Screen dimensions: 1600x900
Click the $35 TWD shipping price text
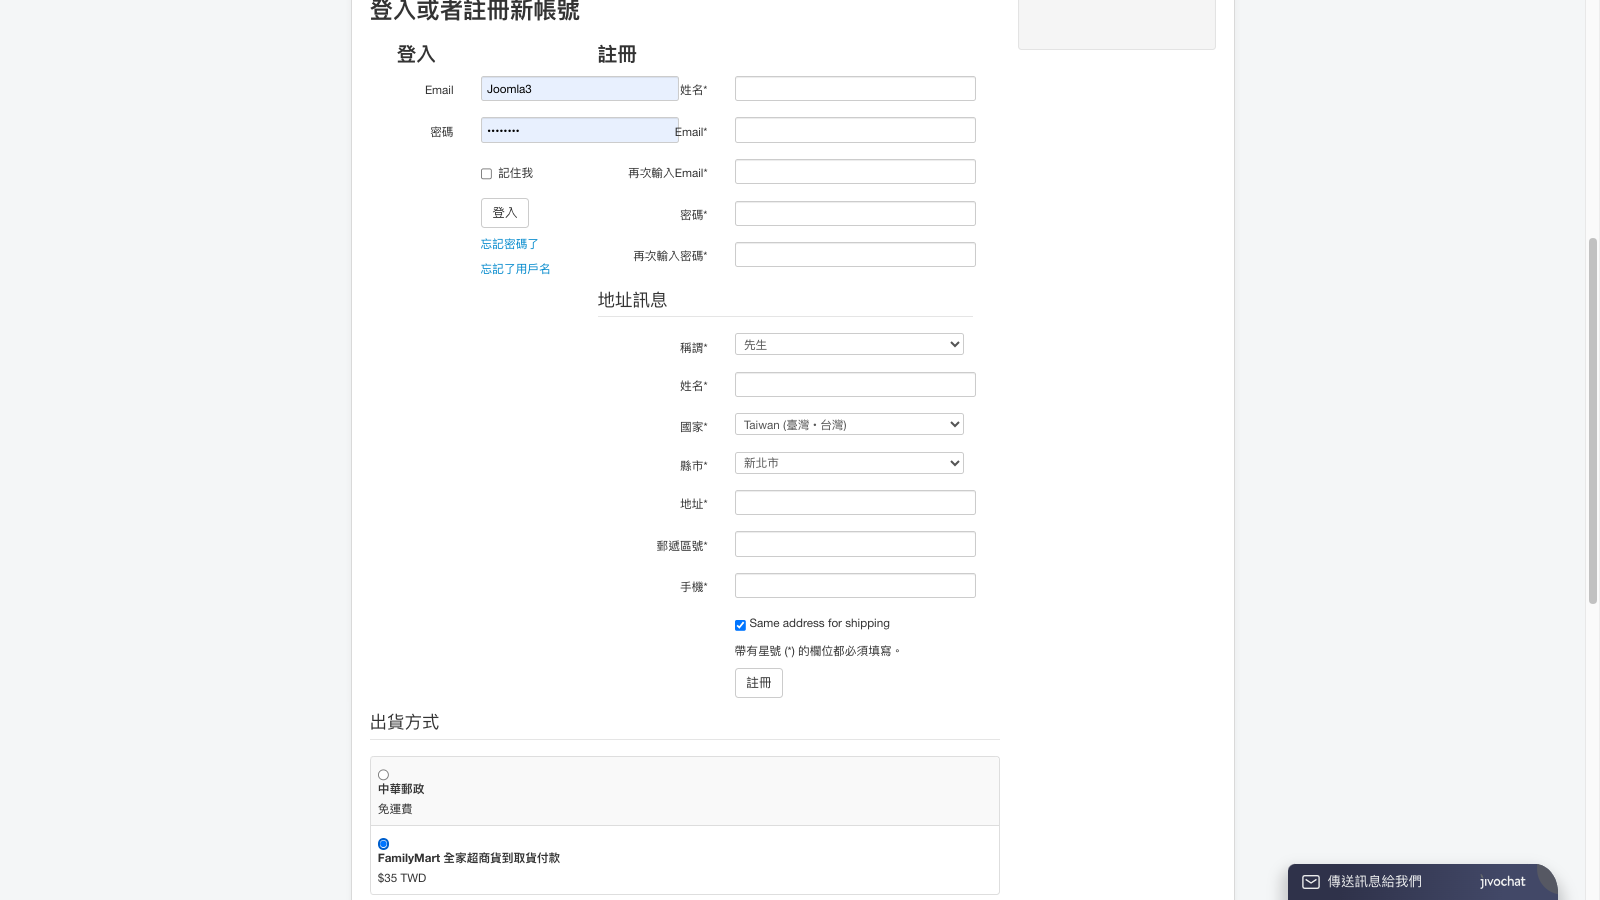coord(402,878)
